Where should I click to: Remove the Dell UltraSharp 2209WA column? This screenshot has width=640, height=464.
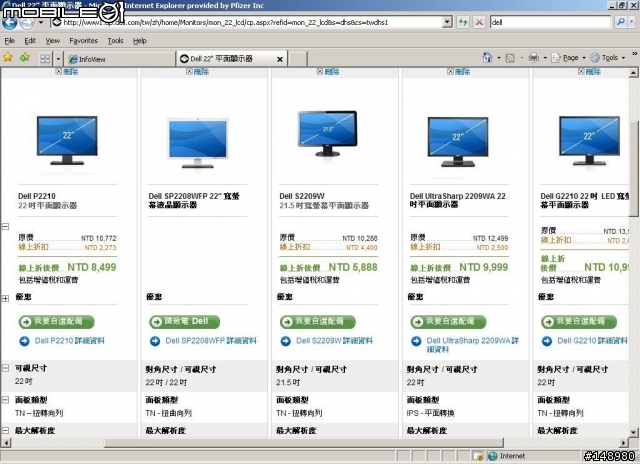[x=459, y=72]
